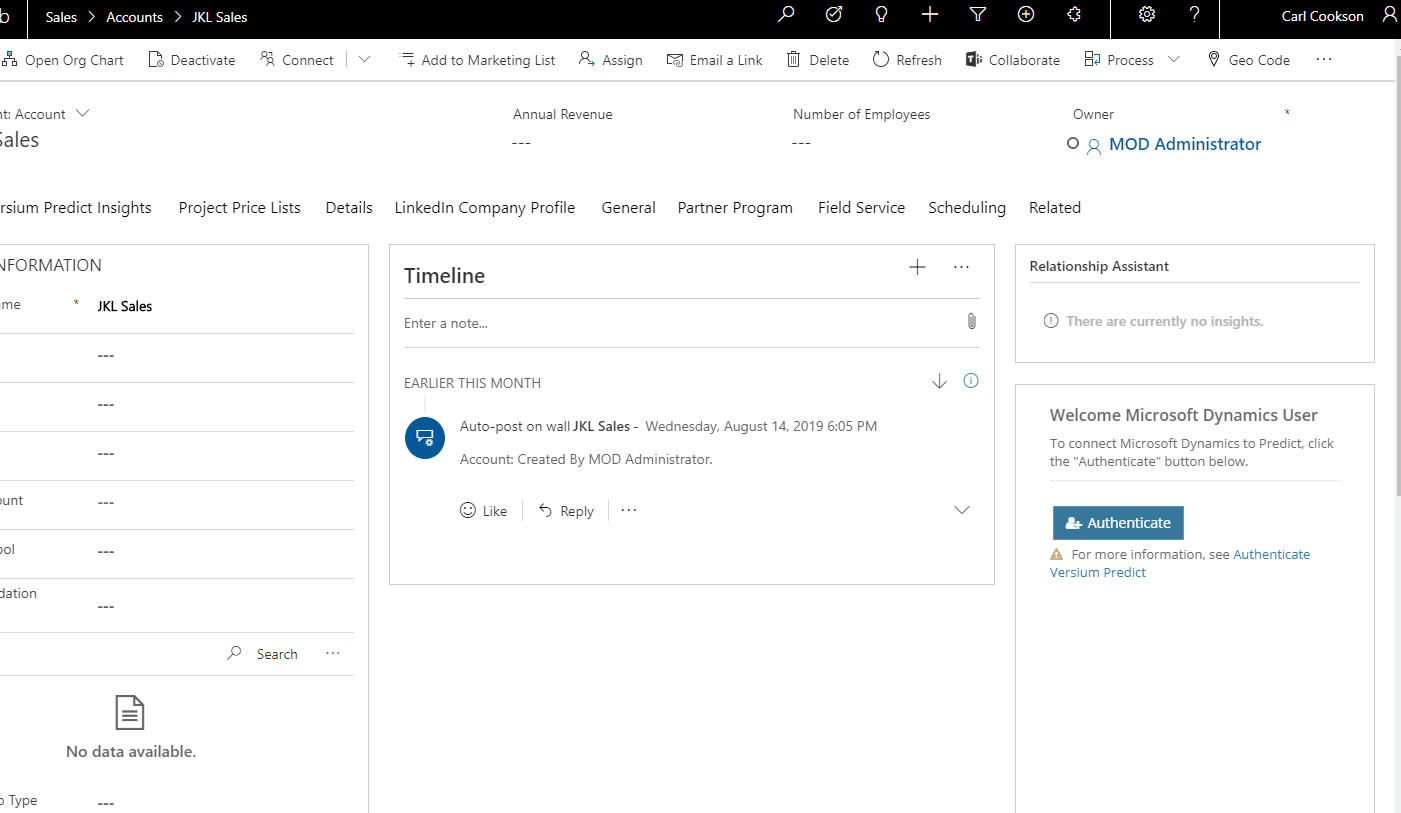Attach file with paperclip icon
This screenshot has height=813, width=1401.
click(971, 321)
